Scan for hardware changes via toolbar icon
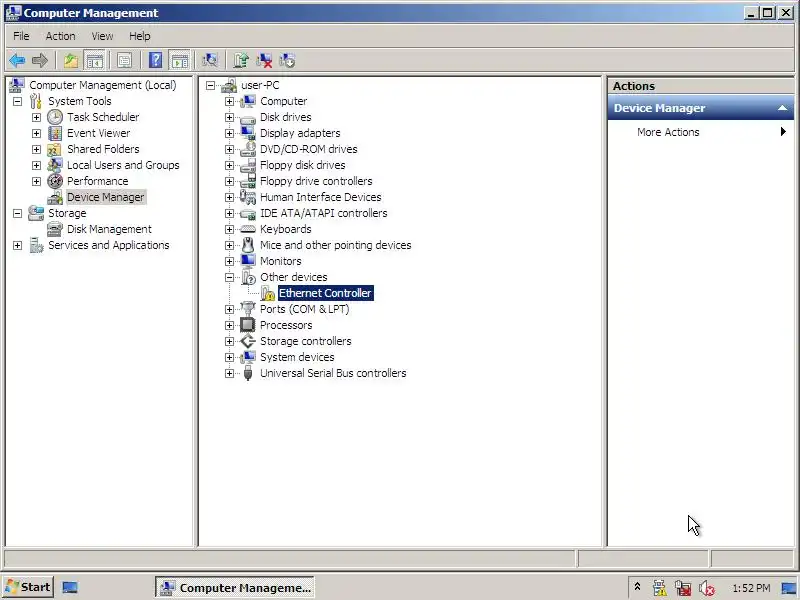This screenshot has height=600, width=800. 210,61
